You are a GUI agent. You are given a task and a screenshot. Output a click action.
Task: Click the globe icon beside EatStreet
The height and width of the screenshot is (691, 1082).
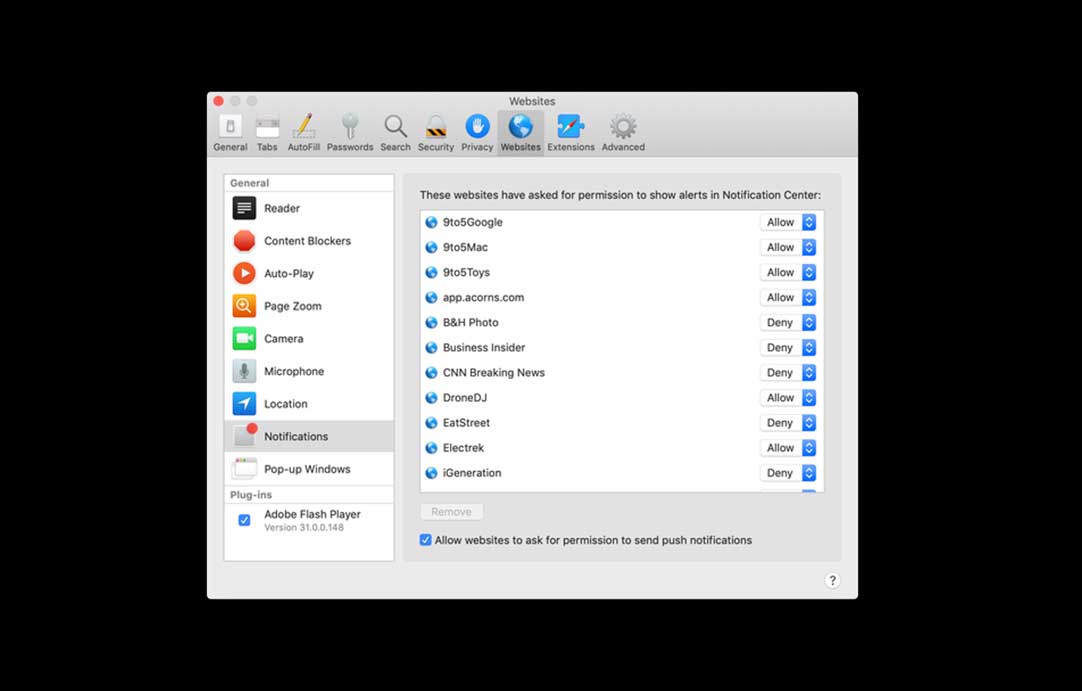tap(431, 423)
